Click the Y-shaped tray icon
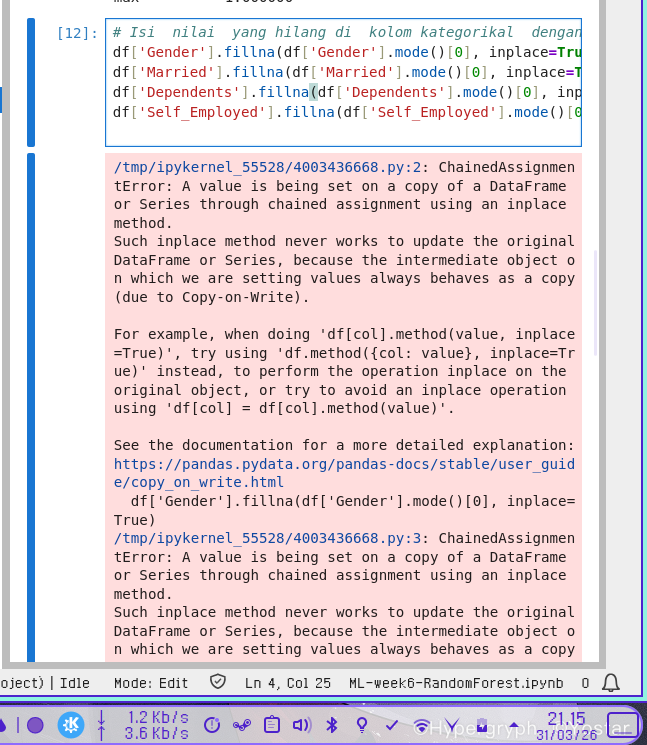Screen dimensions: 647x745 (452, 726)
